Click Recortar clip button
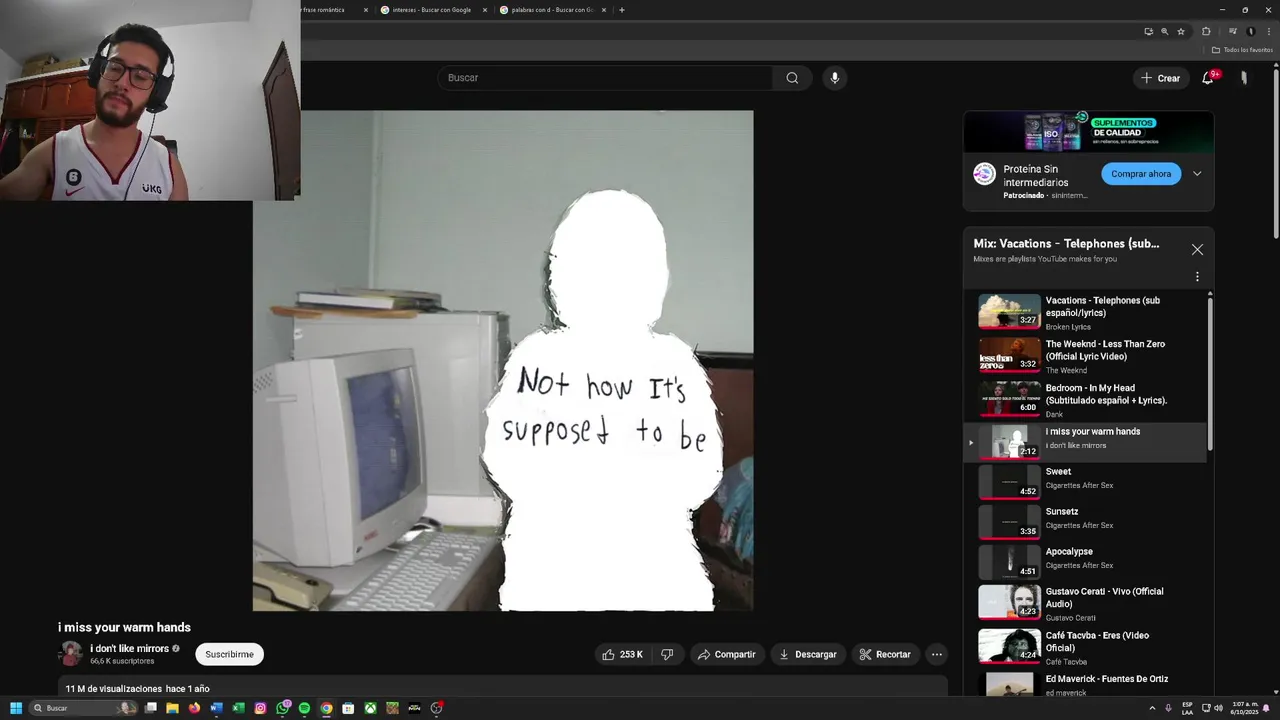1280x720 pixels. [885, 654]
